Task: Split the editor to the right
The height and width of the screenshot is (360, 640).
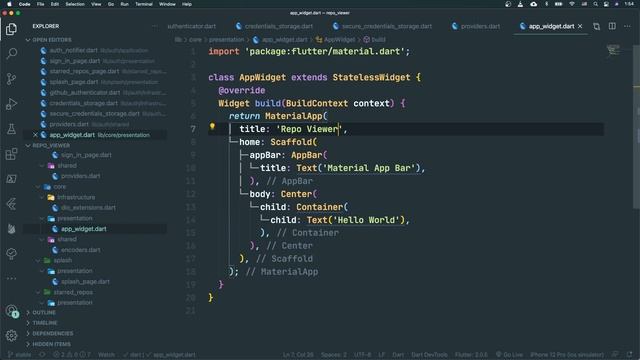Action: point(612,26)
